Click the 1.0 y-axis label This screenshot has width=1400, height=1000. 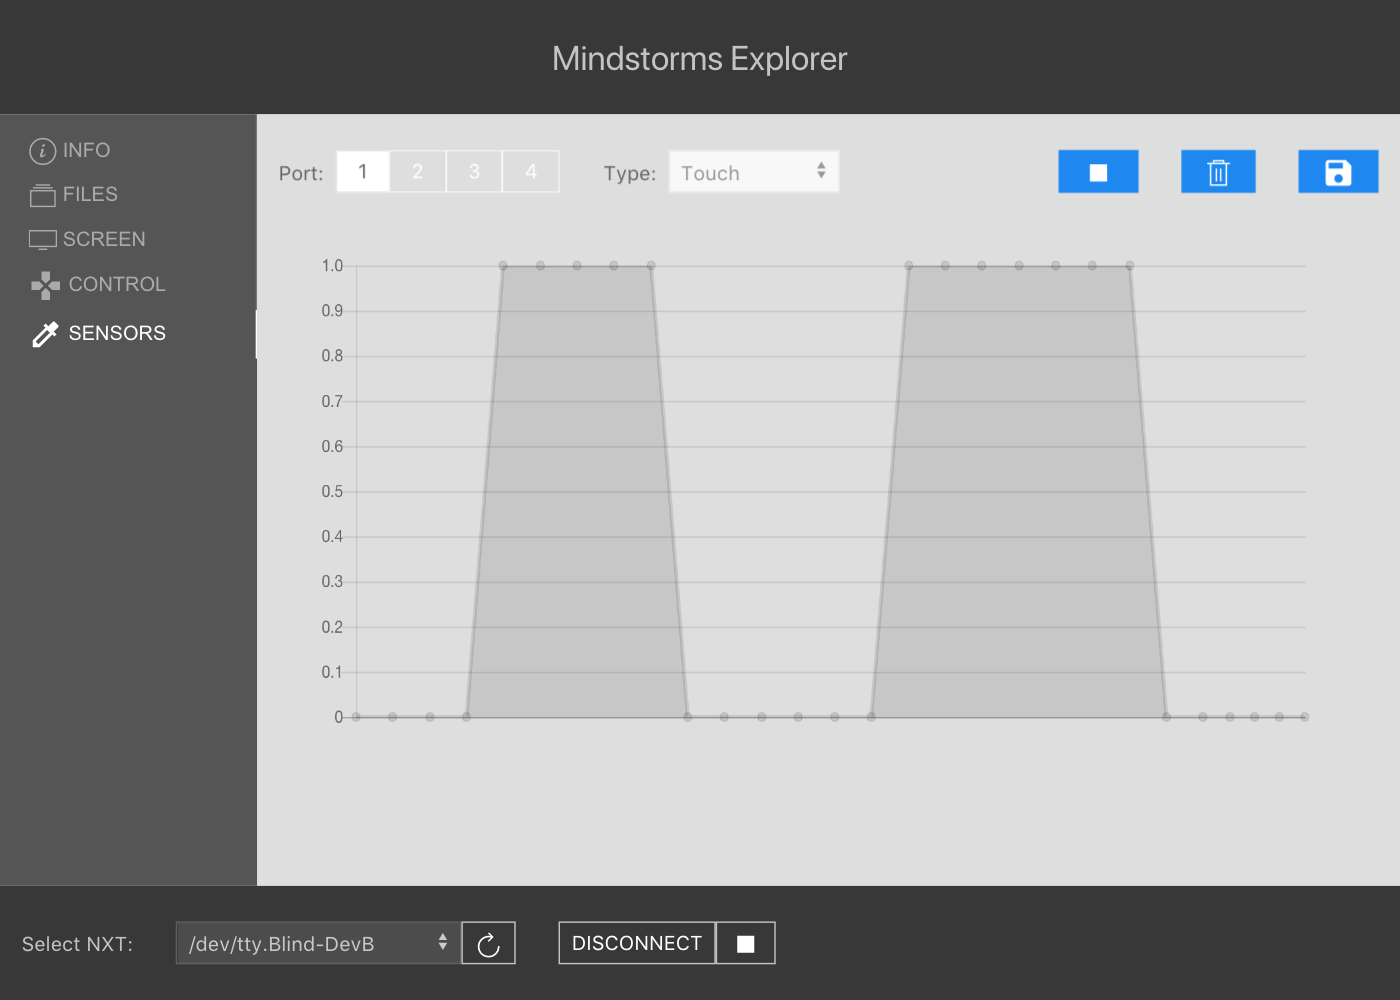(332, 266)
